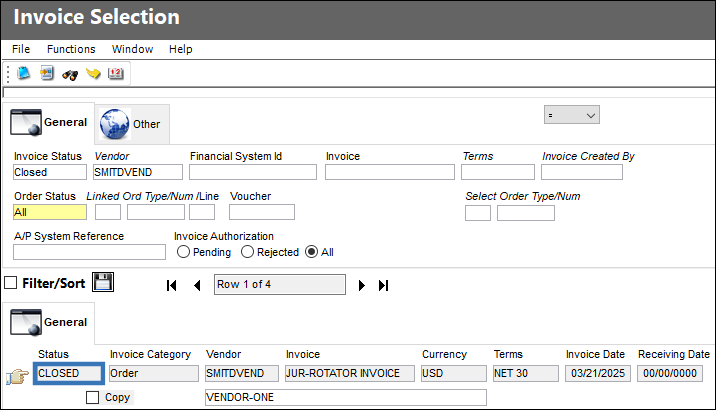Screen dimensions: 716x410
Task: Click the Select Order Num field
Action: pyautogui.click(x=526, y=213)
